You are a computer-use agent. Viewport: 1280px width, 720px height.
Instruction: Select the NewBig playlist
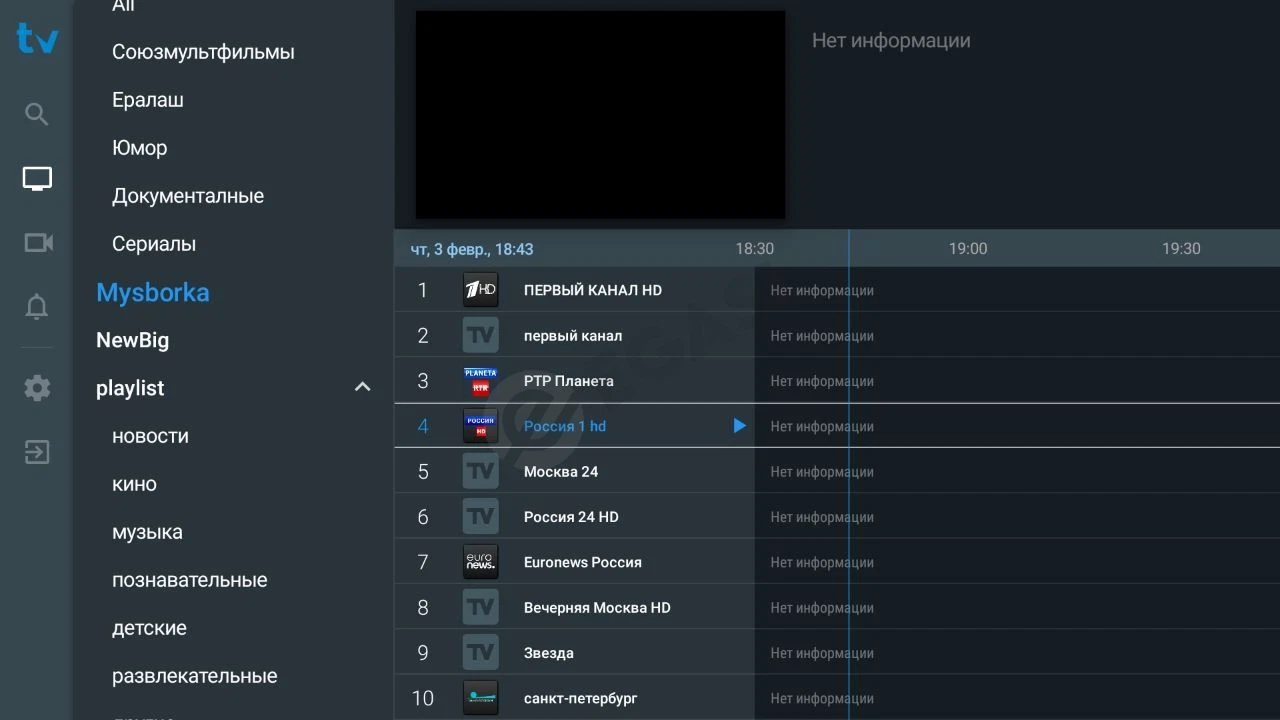(x=132, y=340)
